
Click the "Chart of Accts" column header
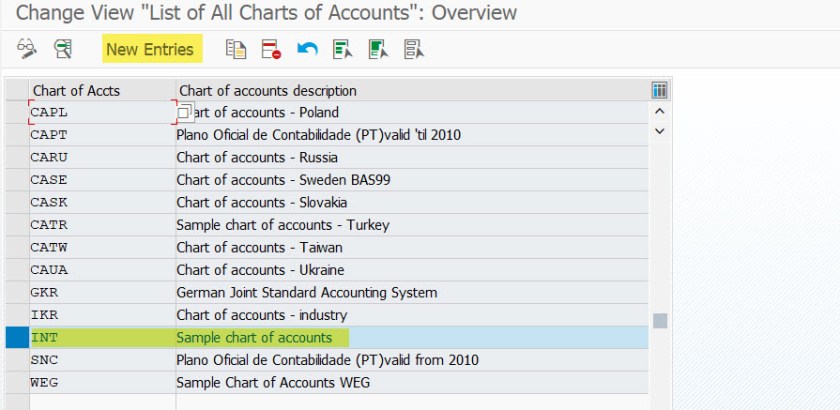point(102,90)
